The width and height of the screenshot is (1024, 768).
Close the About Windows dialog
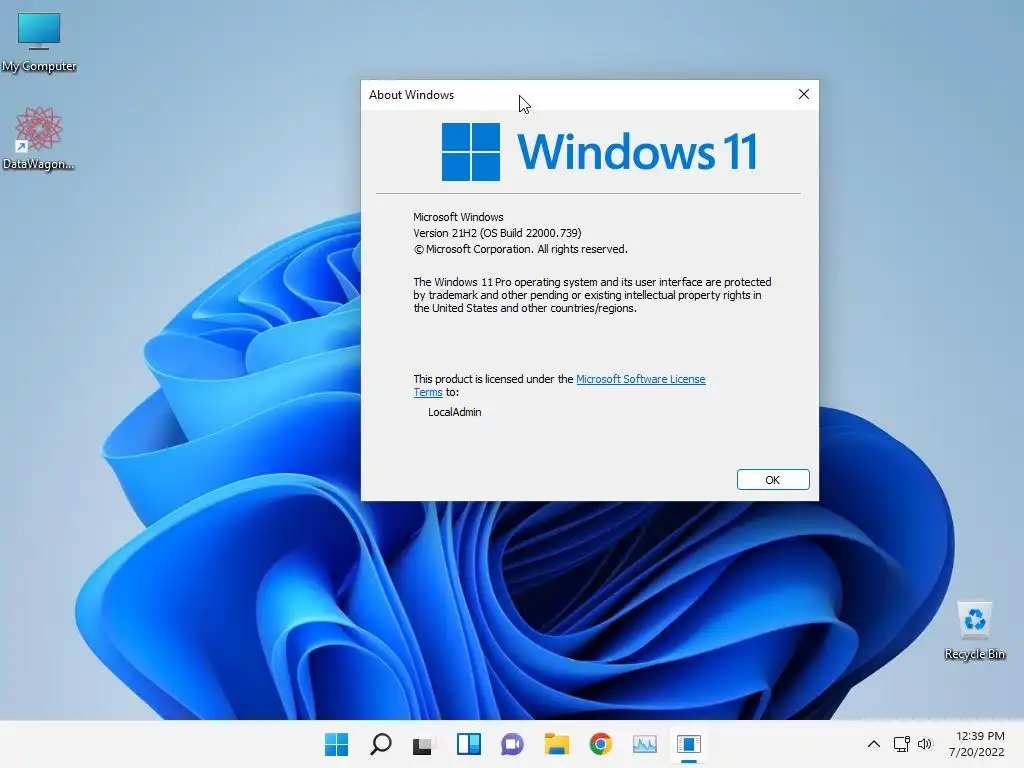point(804,95)
